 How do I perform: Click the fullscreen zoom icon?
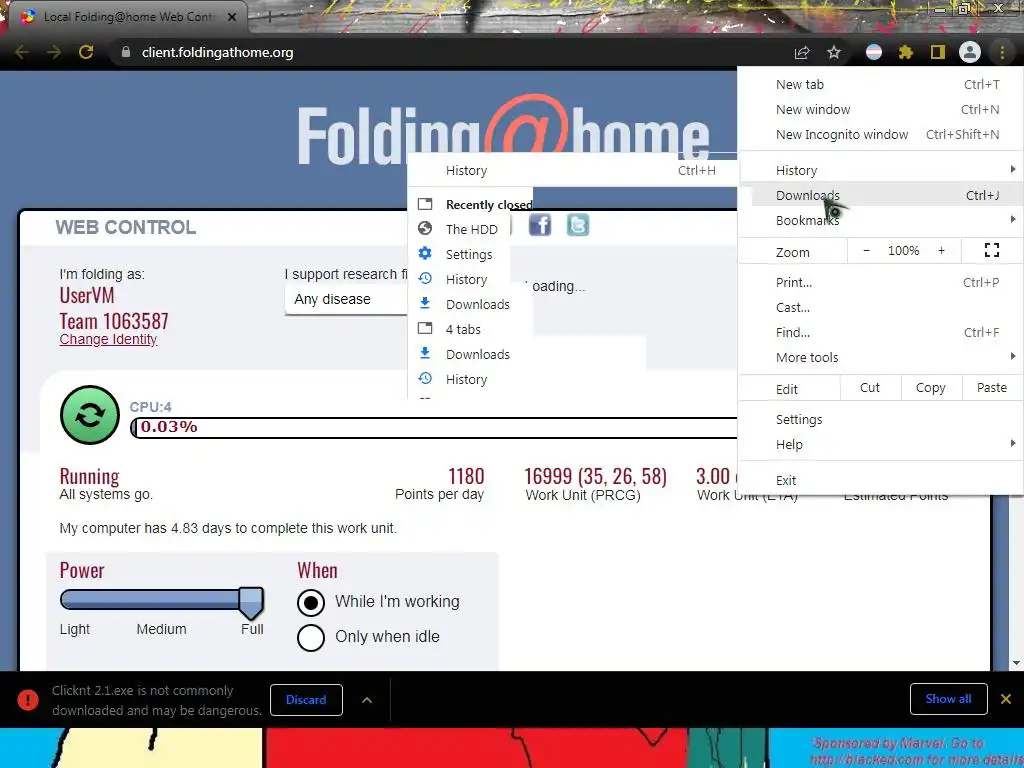click(x=991, y=250)
